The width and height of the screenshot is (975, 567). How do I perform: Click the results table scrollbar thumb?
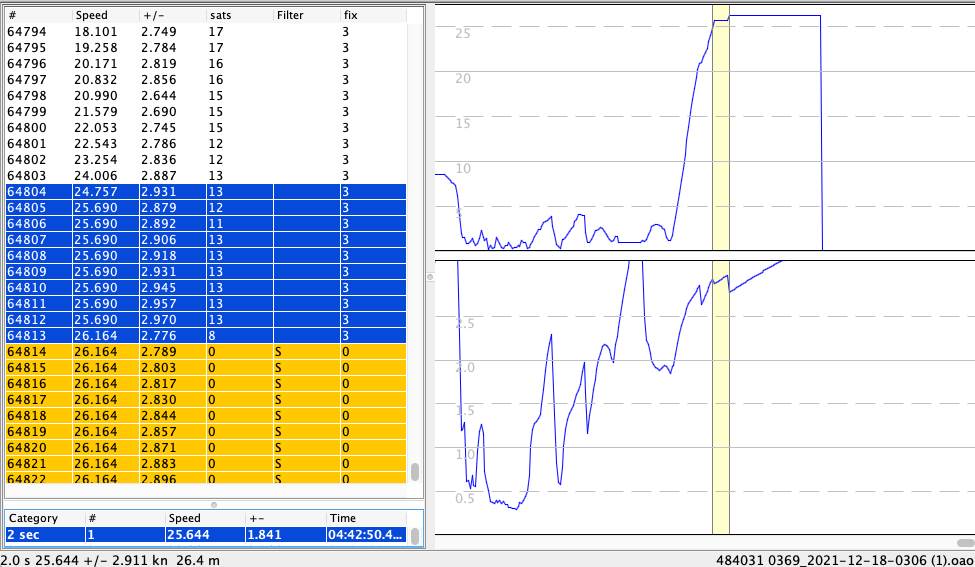coord(415,535)
